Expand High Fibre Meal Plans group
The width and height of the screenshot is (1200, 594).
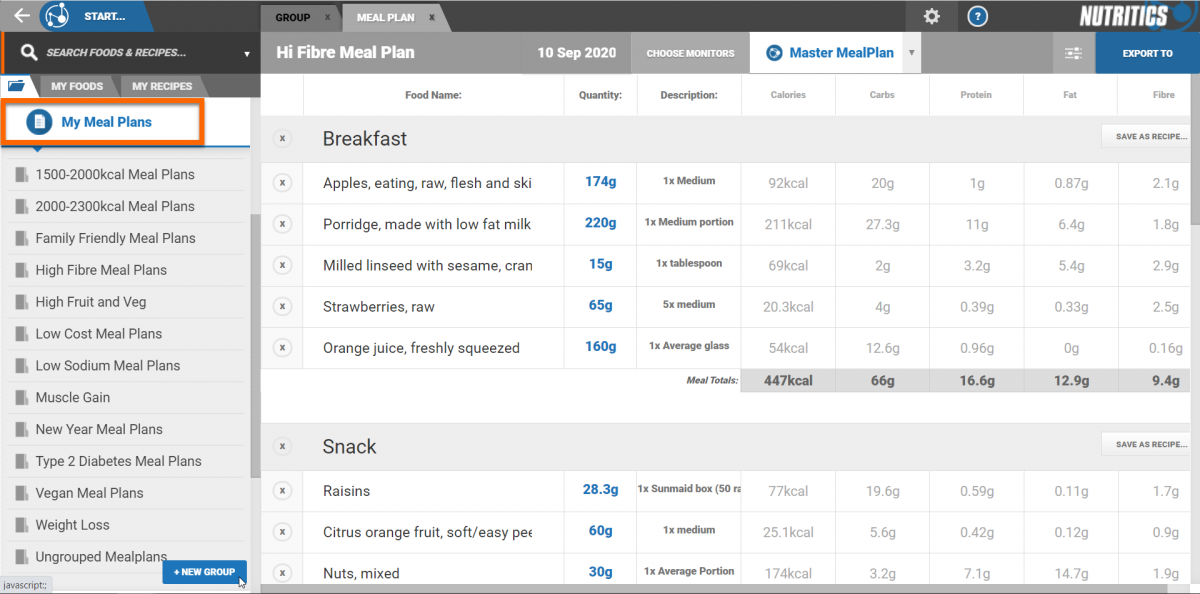pyautogui.click(x=101, y=270)
